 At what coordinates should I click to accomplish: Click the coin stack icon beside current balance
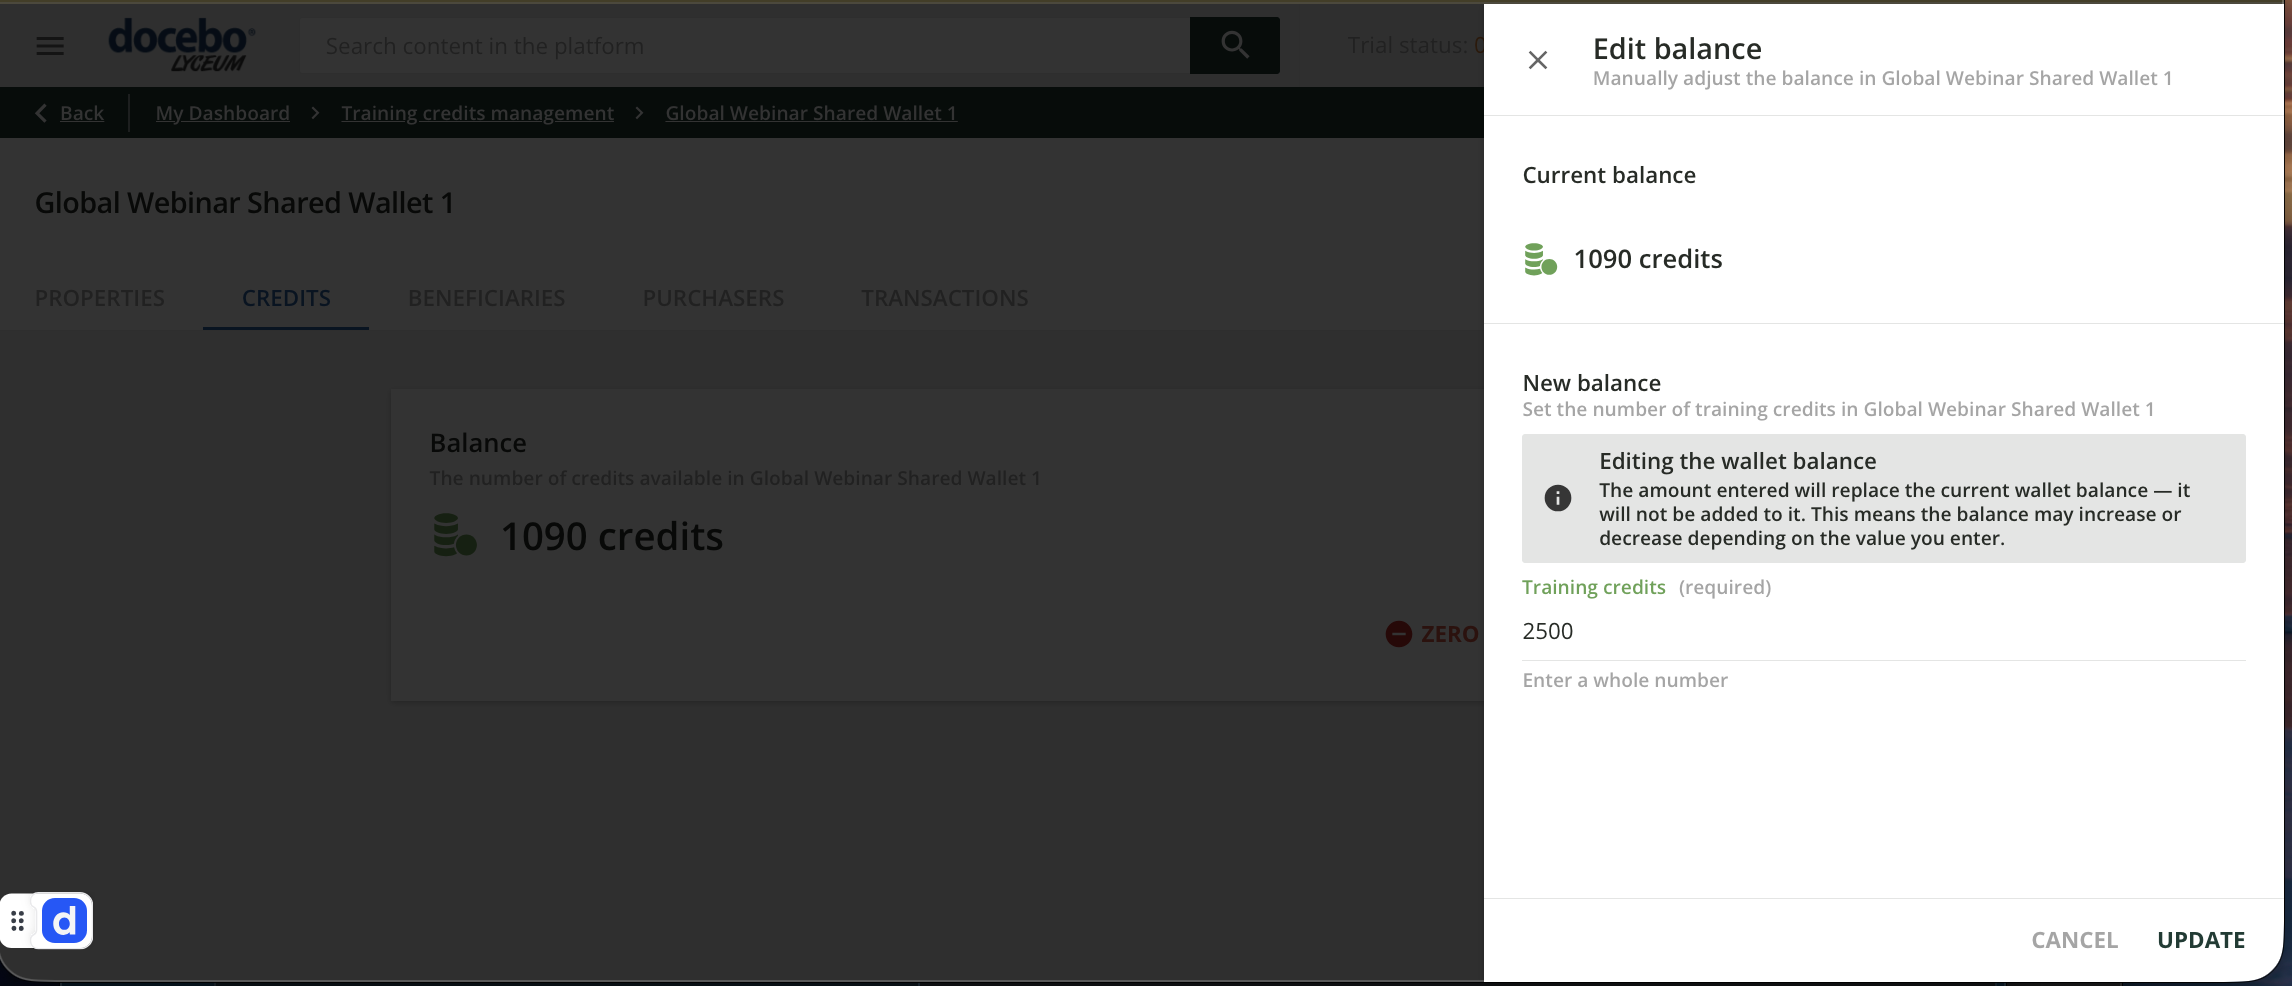pyautogui.click(x=1539, y=260)
